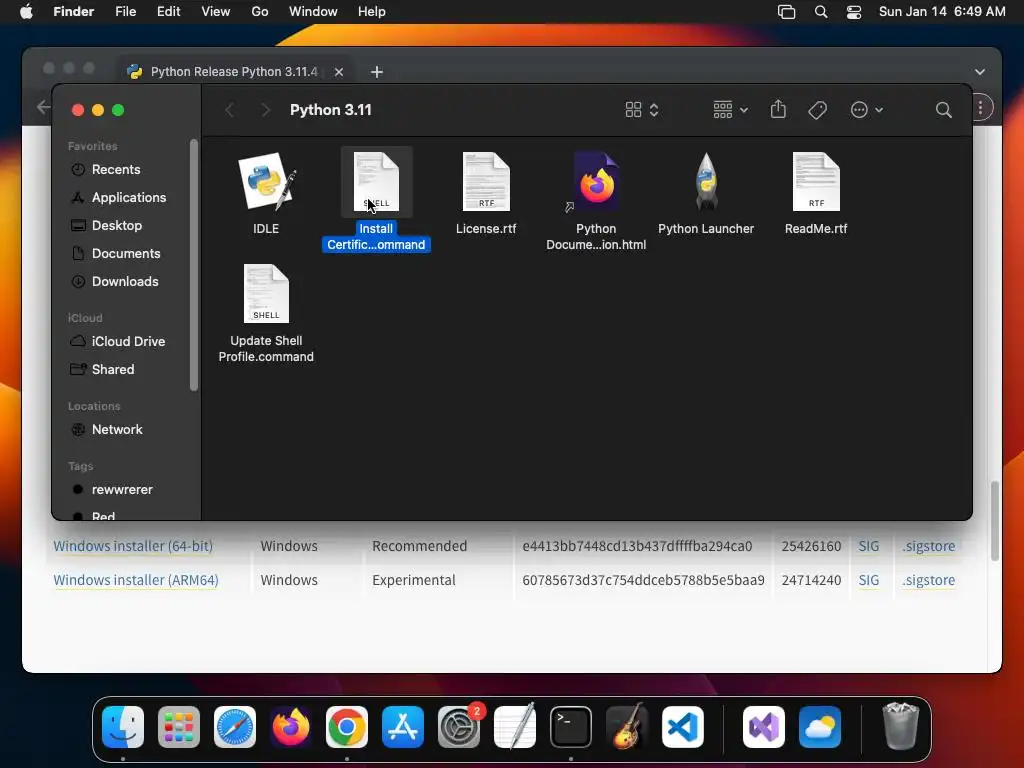Click the Finder search magnifier icon
This screenshot has width=1024, height=768.
(943, 110)
